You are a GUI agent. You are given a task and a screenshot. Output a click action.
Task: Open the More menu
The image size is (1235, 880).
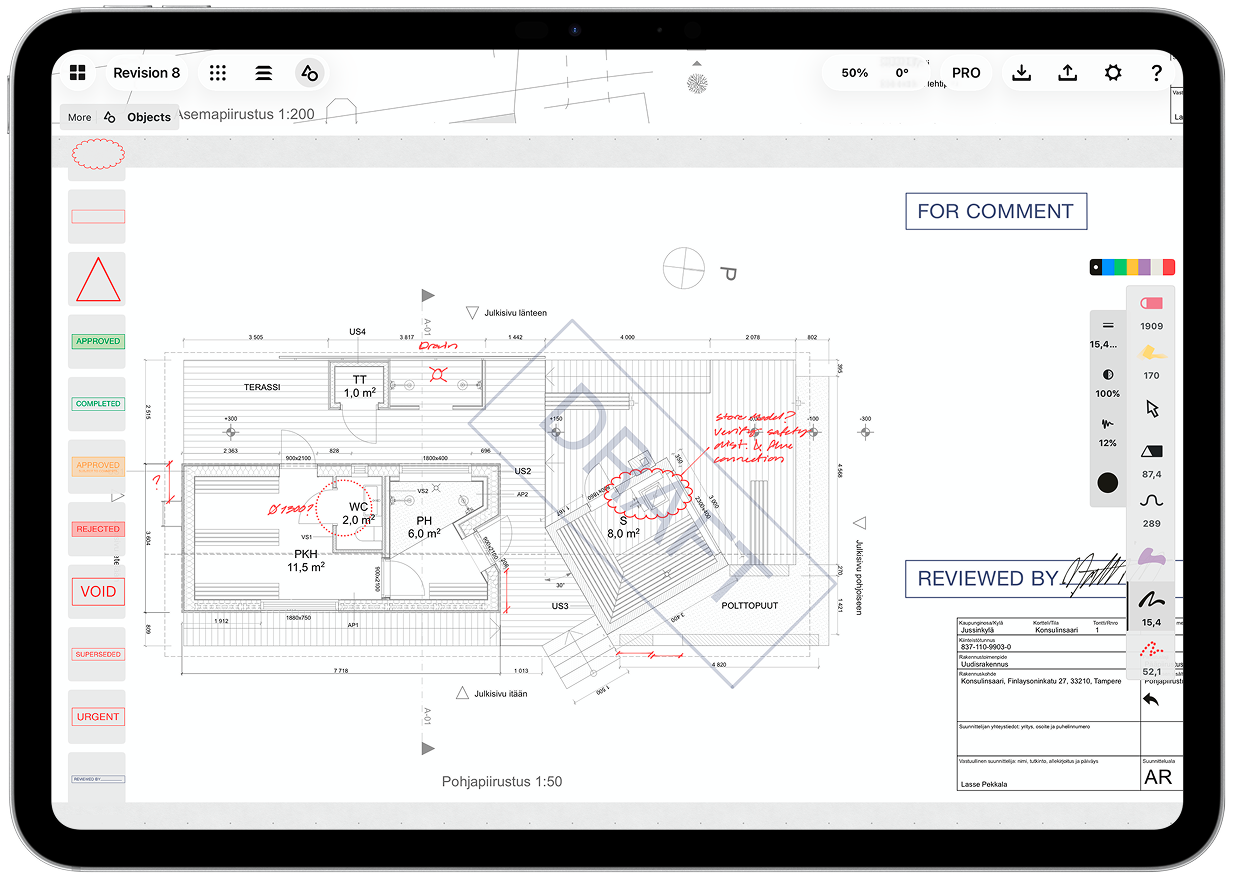pos(79,117)
